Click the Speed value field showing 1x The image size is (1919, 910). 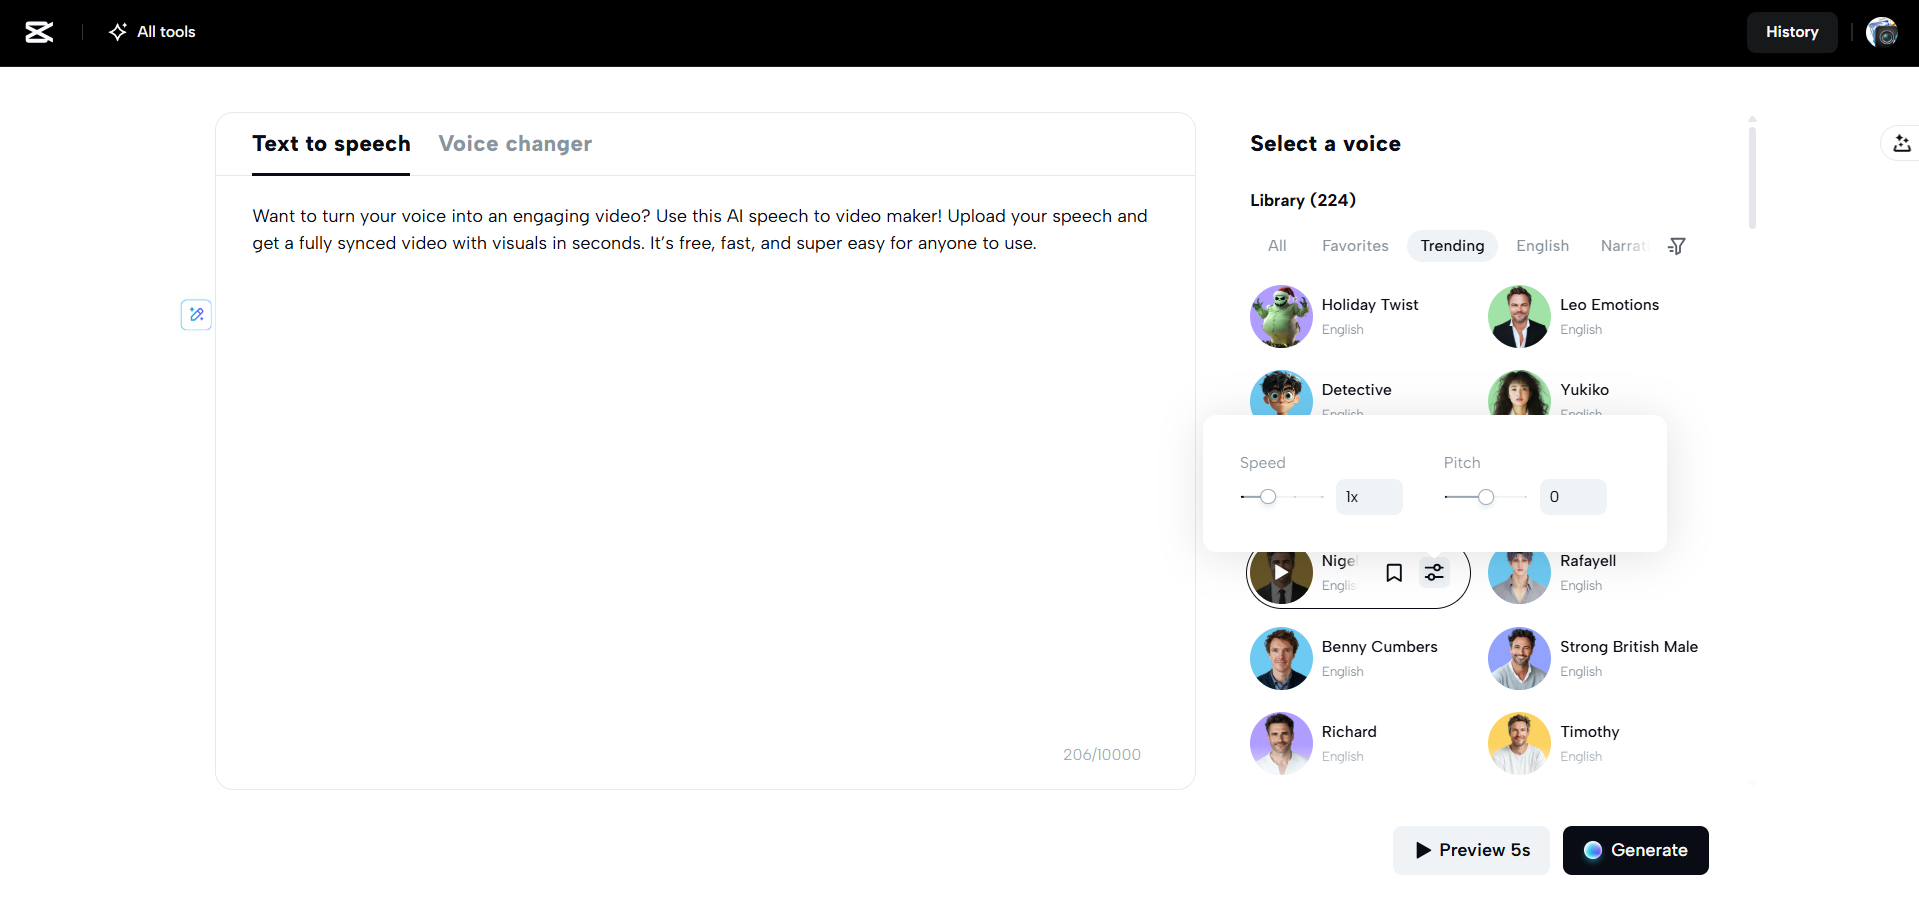1368,497
